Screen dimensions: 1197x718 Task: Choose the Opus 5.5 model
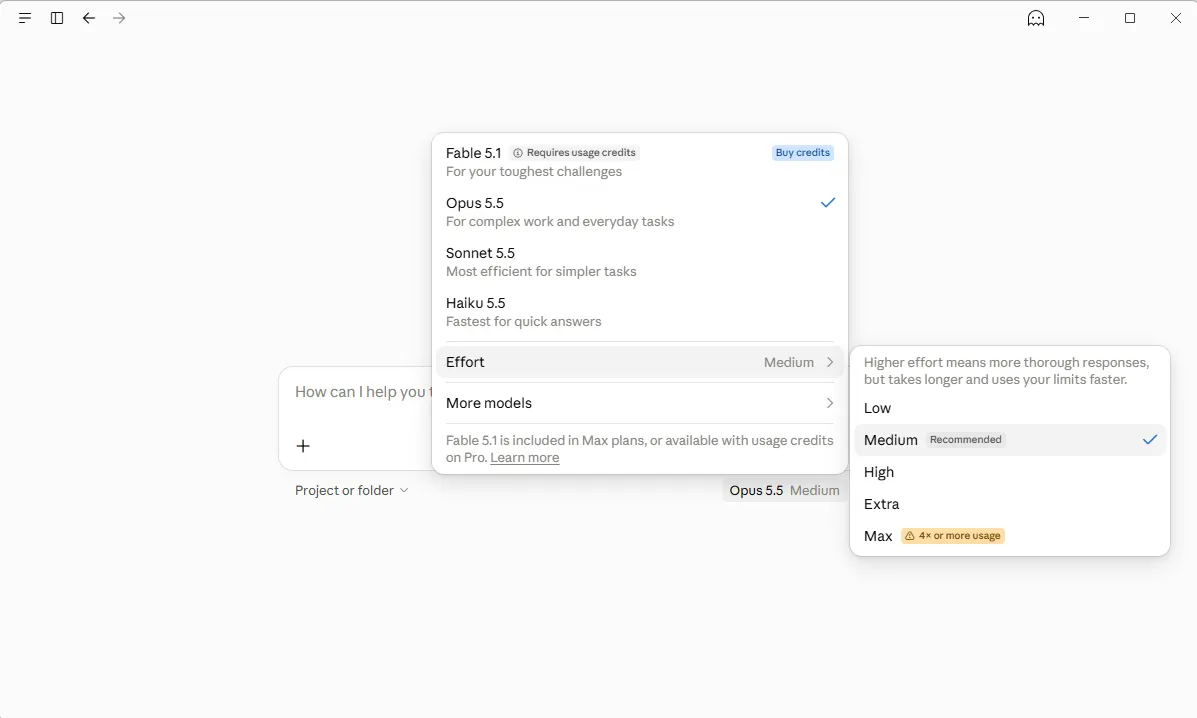[x=640, y=212]
